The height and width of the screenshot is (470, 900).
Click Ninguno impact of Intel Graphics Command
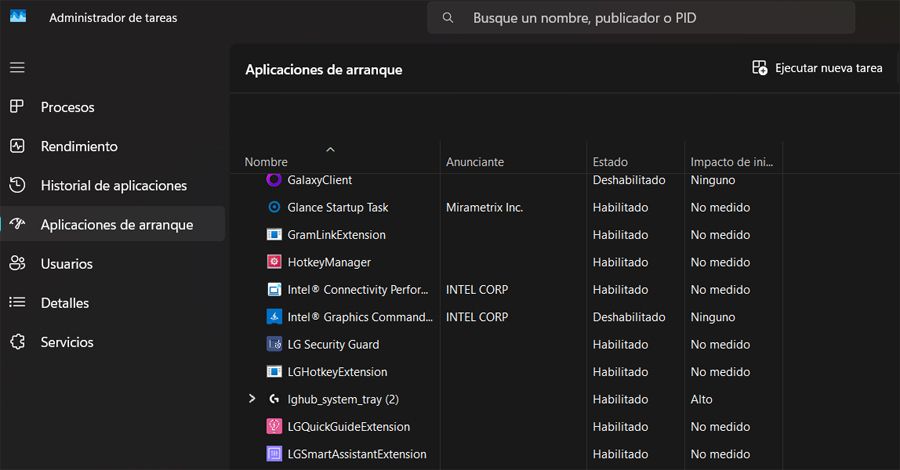click(x=713, y=317)
